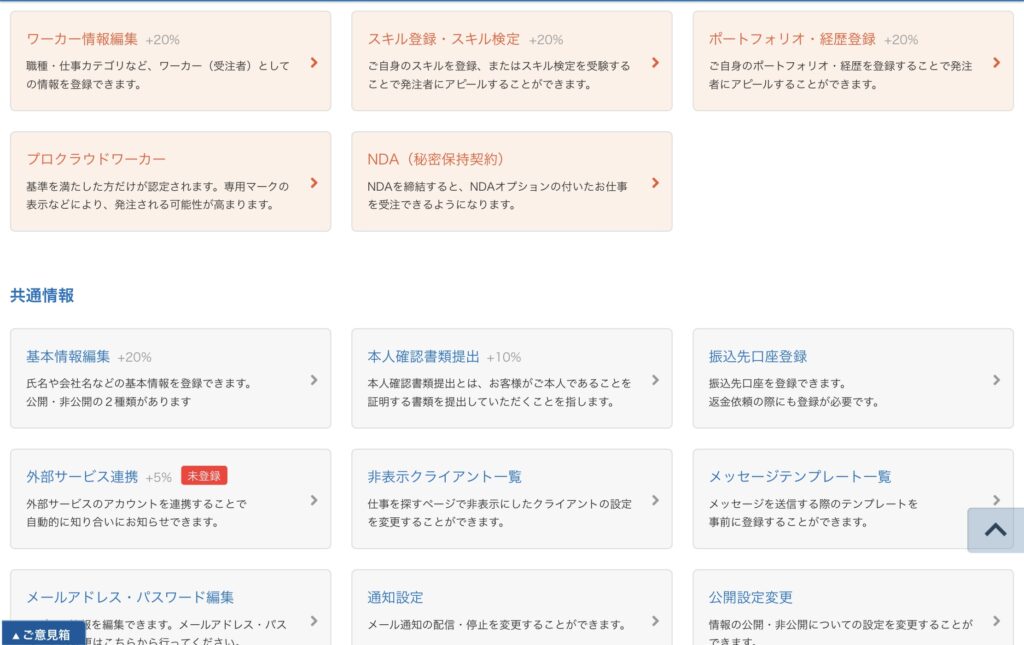Click the red 未登録 badge
This screenshot has width=1024, height=645.
pos(204,476)
